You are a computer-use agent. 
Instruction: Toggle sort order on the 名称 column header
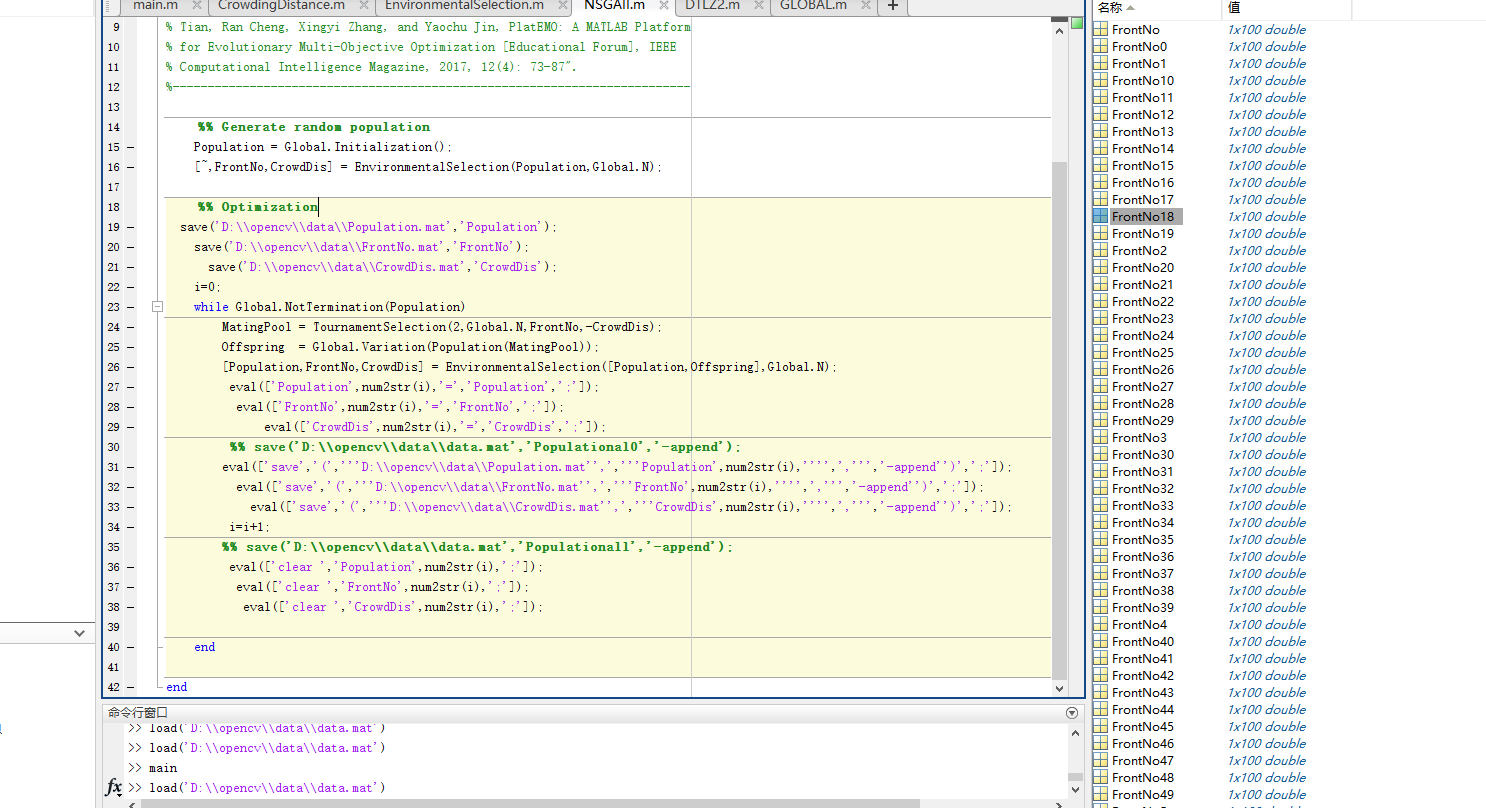click(x=1120, y=7)
